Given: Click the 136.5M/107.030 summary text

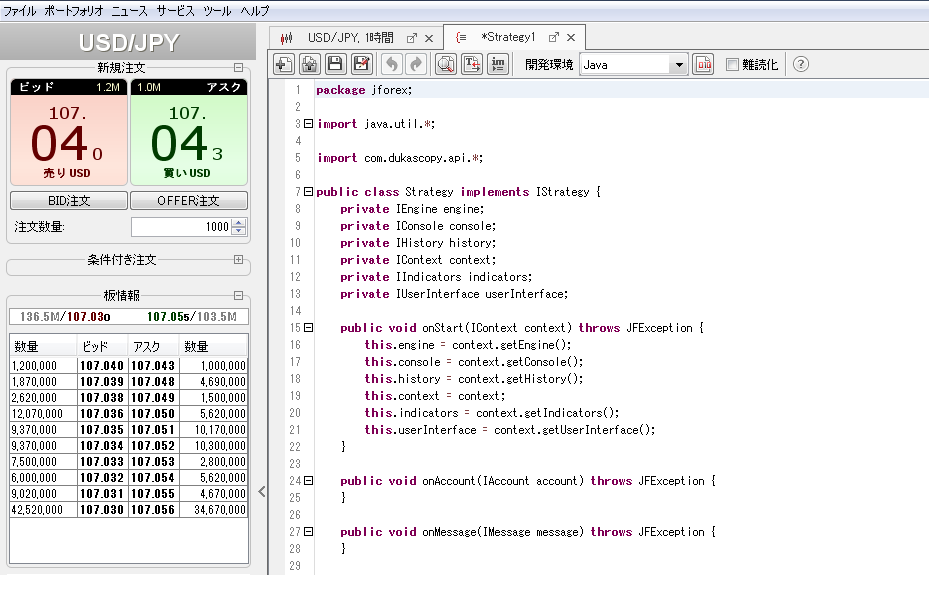Looking at the screenshot, I should [x=65, y=316].
